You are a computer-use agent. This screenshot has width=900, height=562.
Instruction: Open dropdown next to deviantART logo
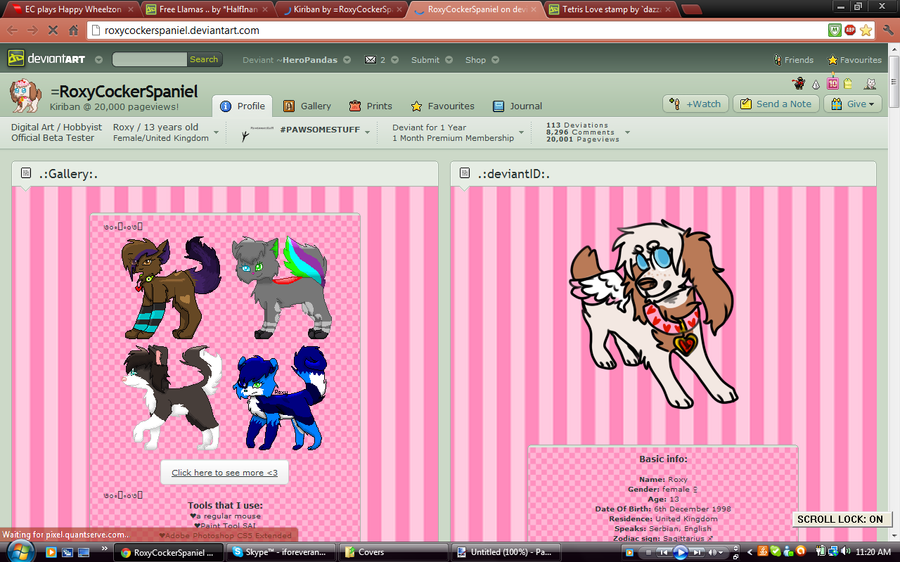99,60
